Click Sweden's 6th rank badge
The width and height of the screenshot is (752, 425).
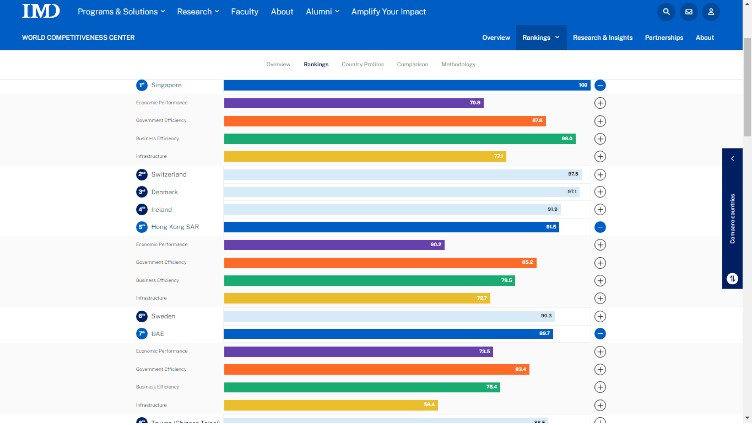point(141,316)
